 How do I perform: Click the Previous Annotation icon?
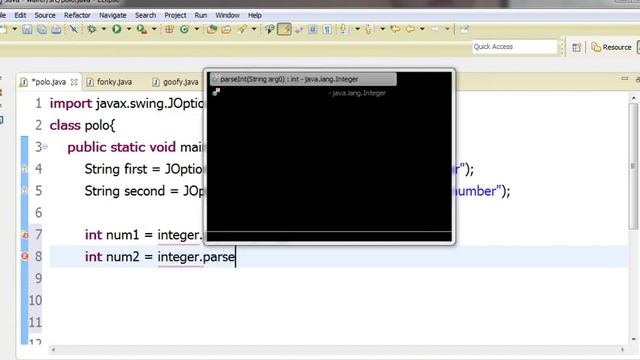pyautogui.click(x=369, y=29)
